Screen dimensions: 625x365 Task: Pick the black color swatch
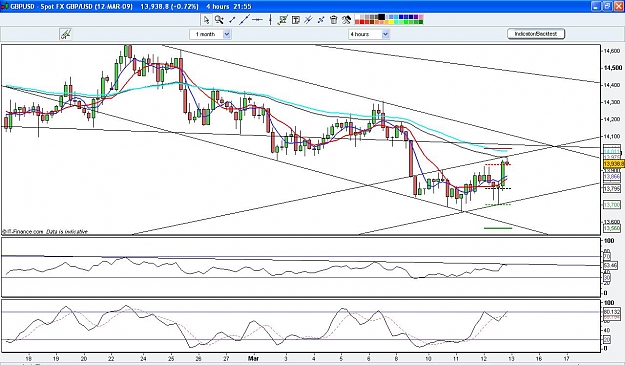(x=381, y=17)
